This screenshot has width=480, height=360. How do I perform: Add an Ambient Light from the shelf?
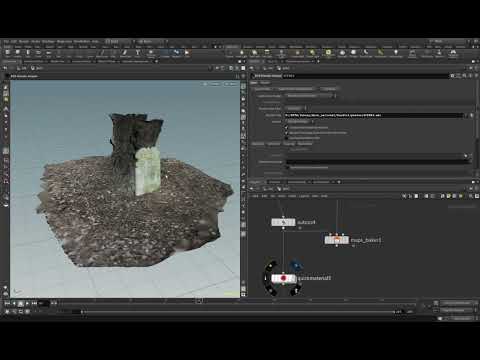(396, 53)
